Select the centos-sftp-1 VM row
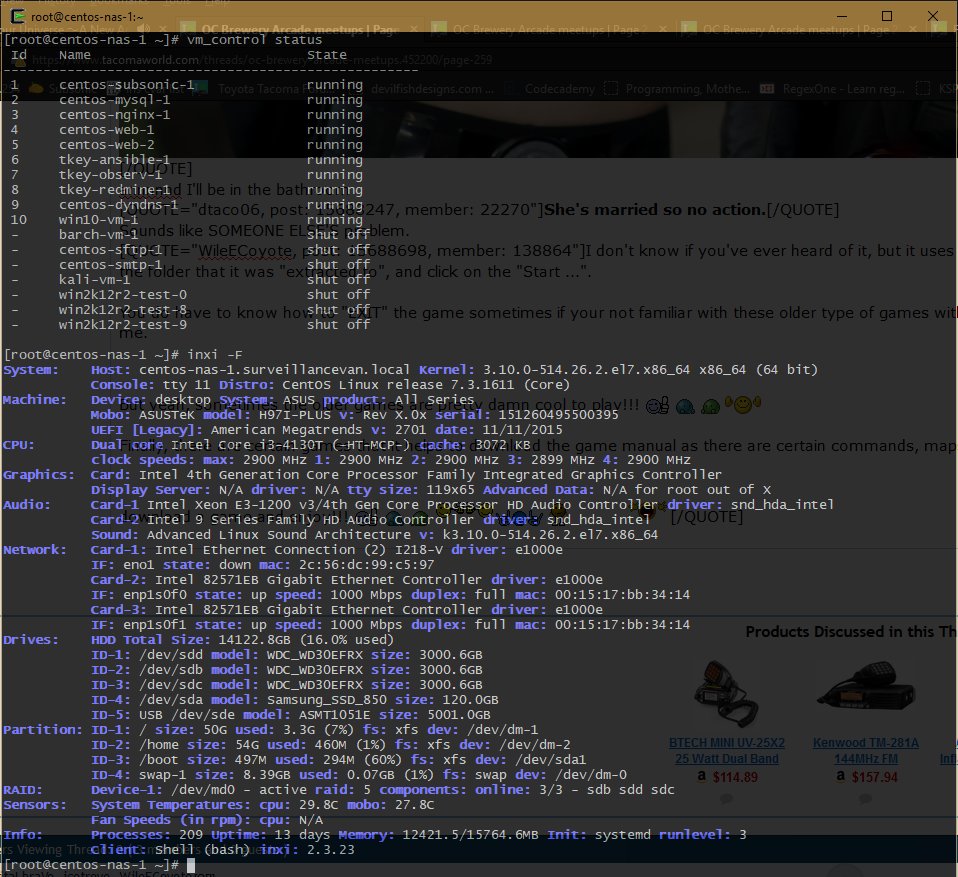This screenshot has width=958, height=877. (x=190, y=249)
